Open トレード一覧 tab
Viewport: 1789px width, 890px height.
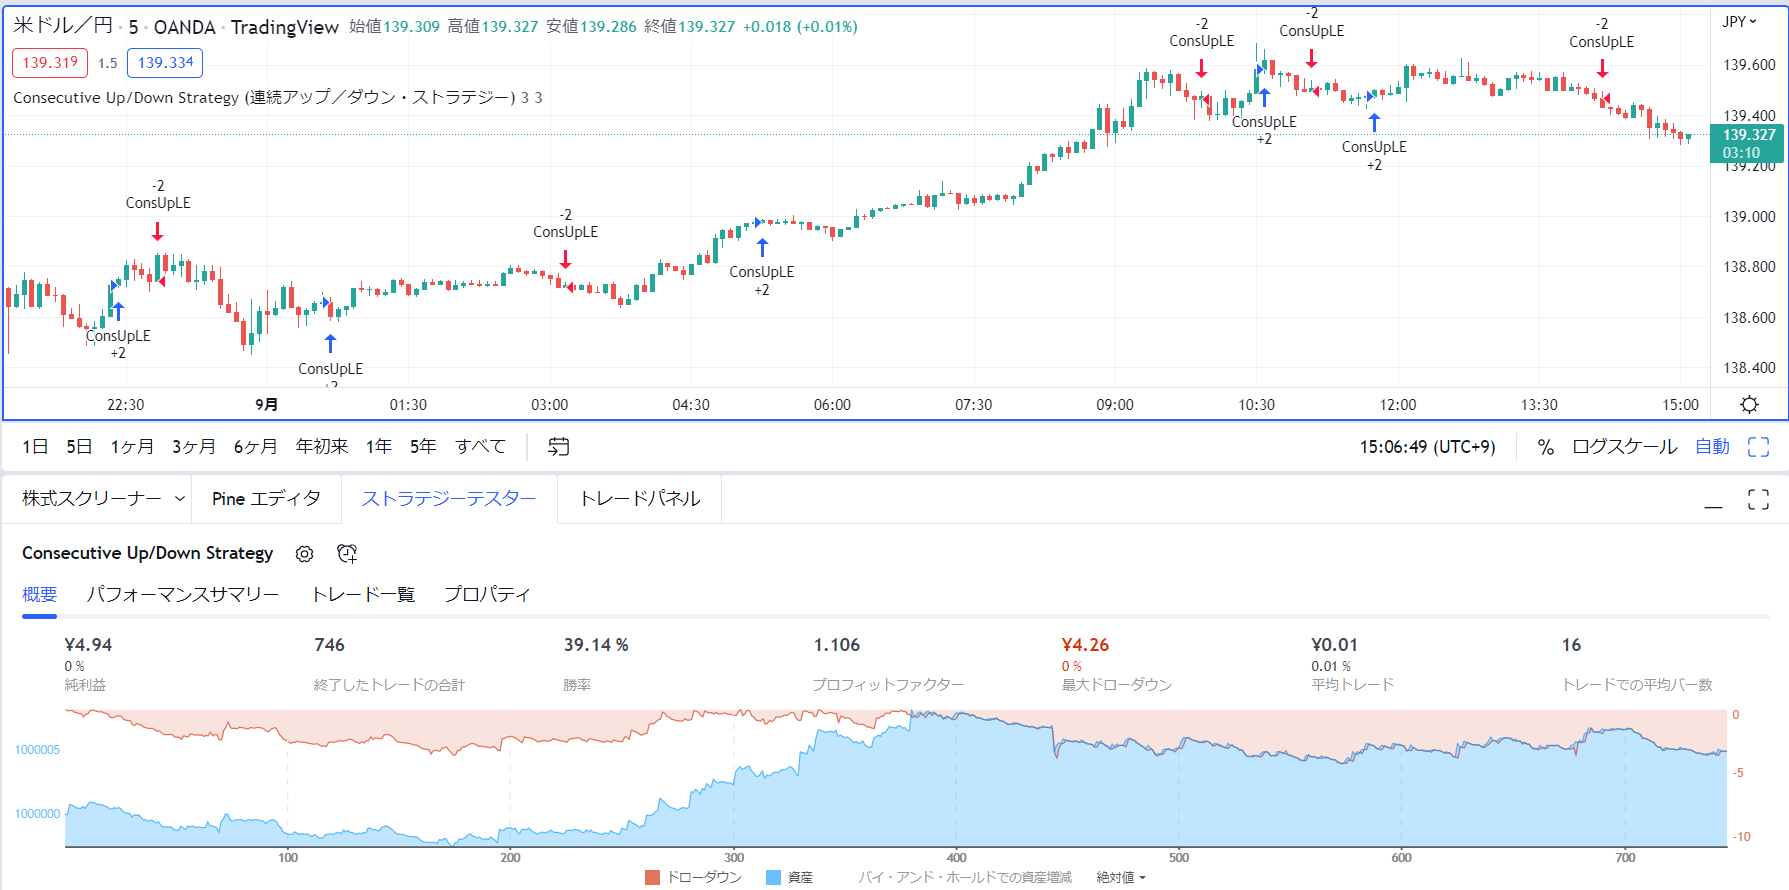[x=363, y=594]
